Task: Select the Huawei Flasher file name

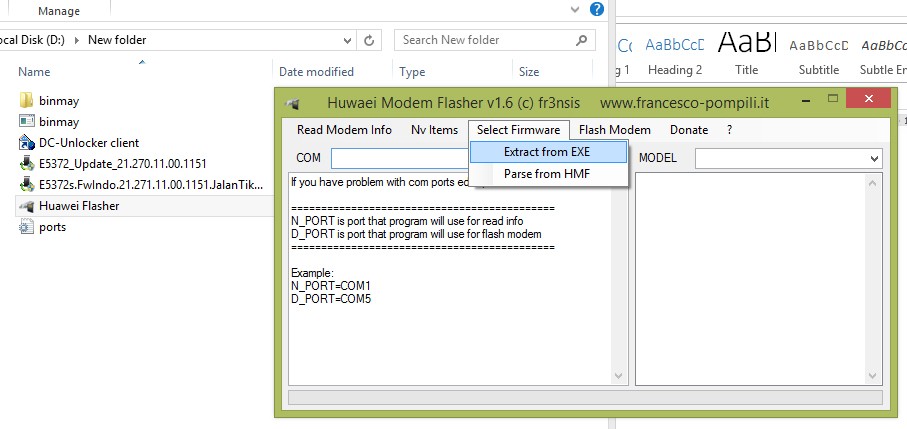Action: [x=79, y=206]
